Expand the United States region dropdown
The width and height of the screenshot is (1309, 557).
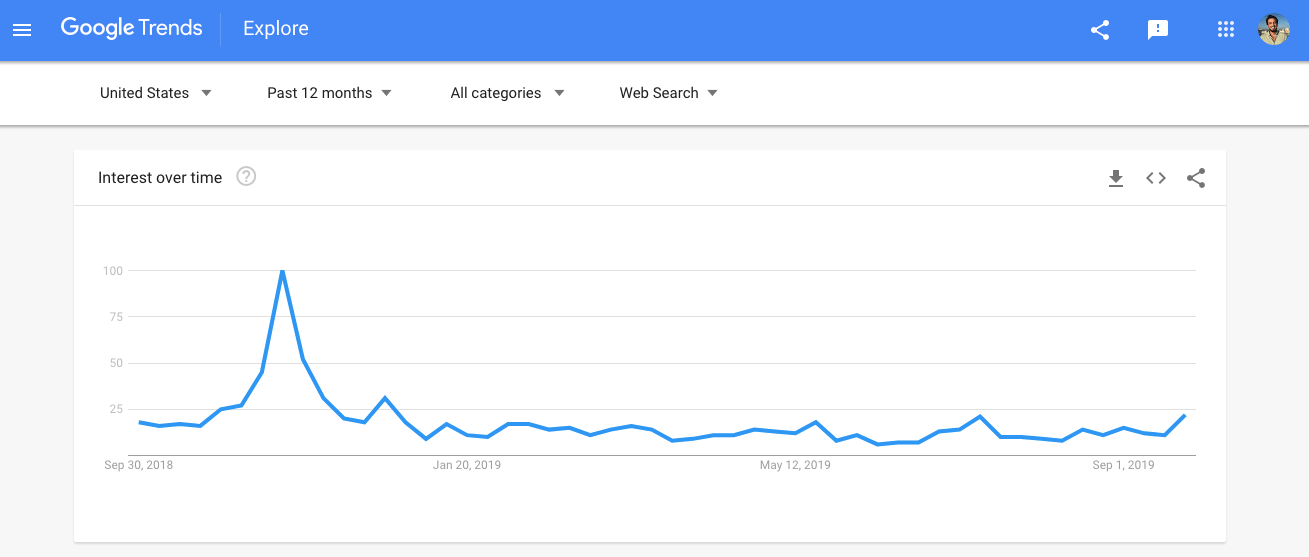(x=156, y=93)
